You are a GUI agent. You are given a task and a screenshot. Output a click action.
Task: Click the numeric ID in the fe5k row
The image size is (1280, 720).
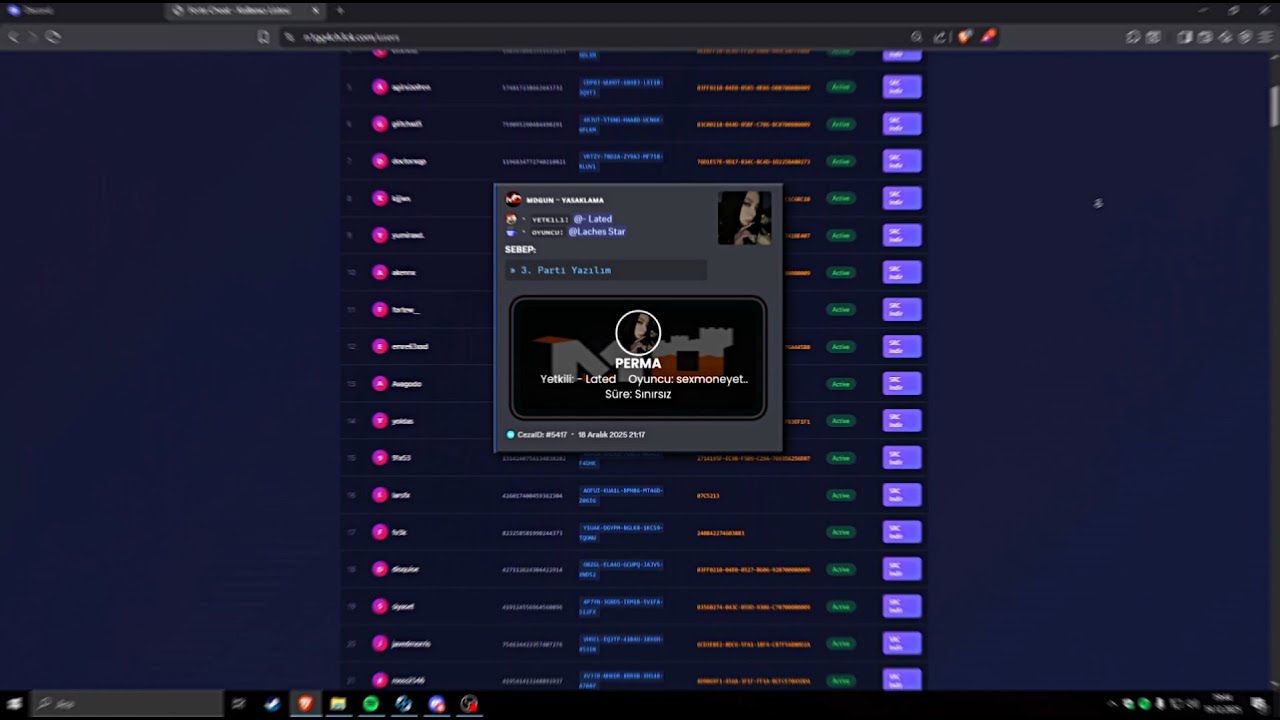click(532, 532)
